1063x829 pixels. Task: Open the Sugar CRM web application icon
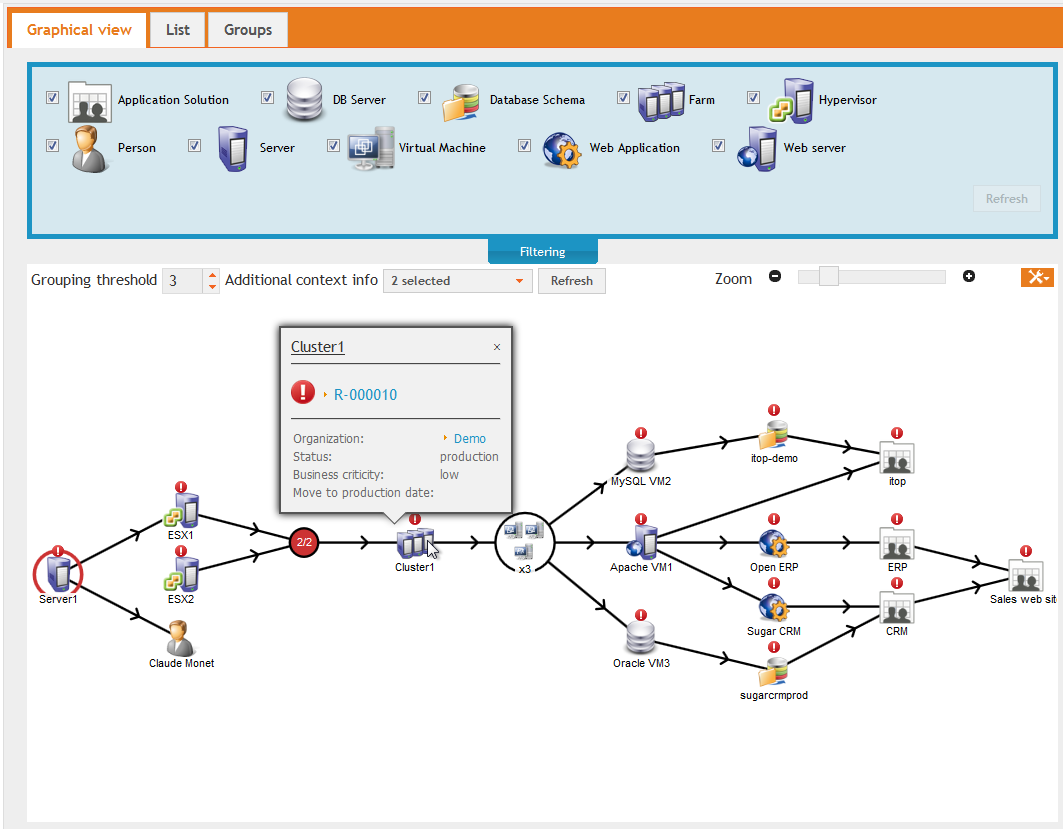(x=773, y=607)
